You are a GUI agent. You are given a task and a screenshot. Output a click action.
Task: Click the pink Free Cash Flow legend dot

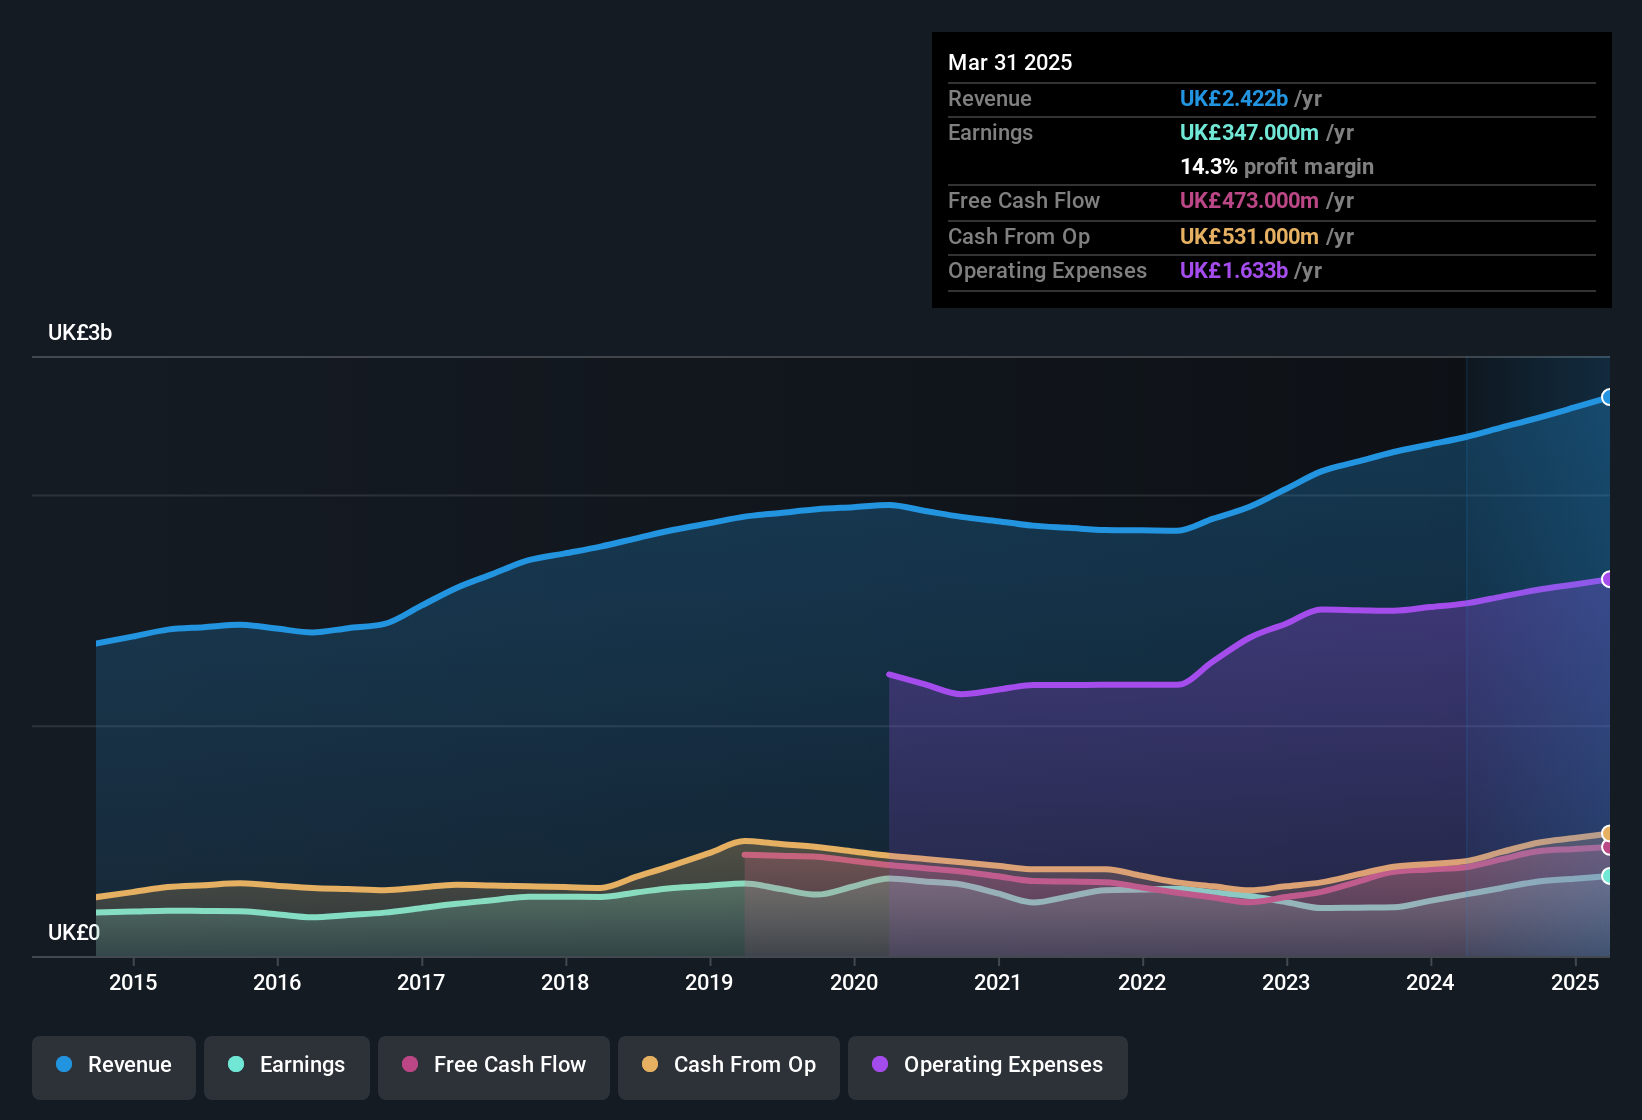(x=409, y=1065)
